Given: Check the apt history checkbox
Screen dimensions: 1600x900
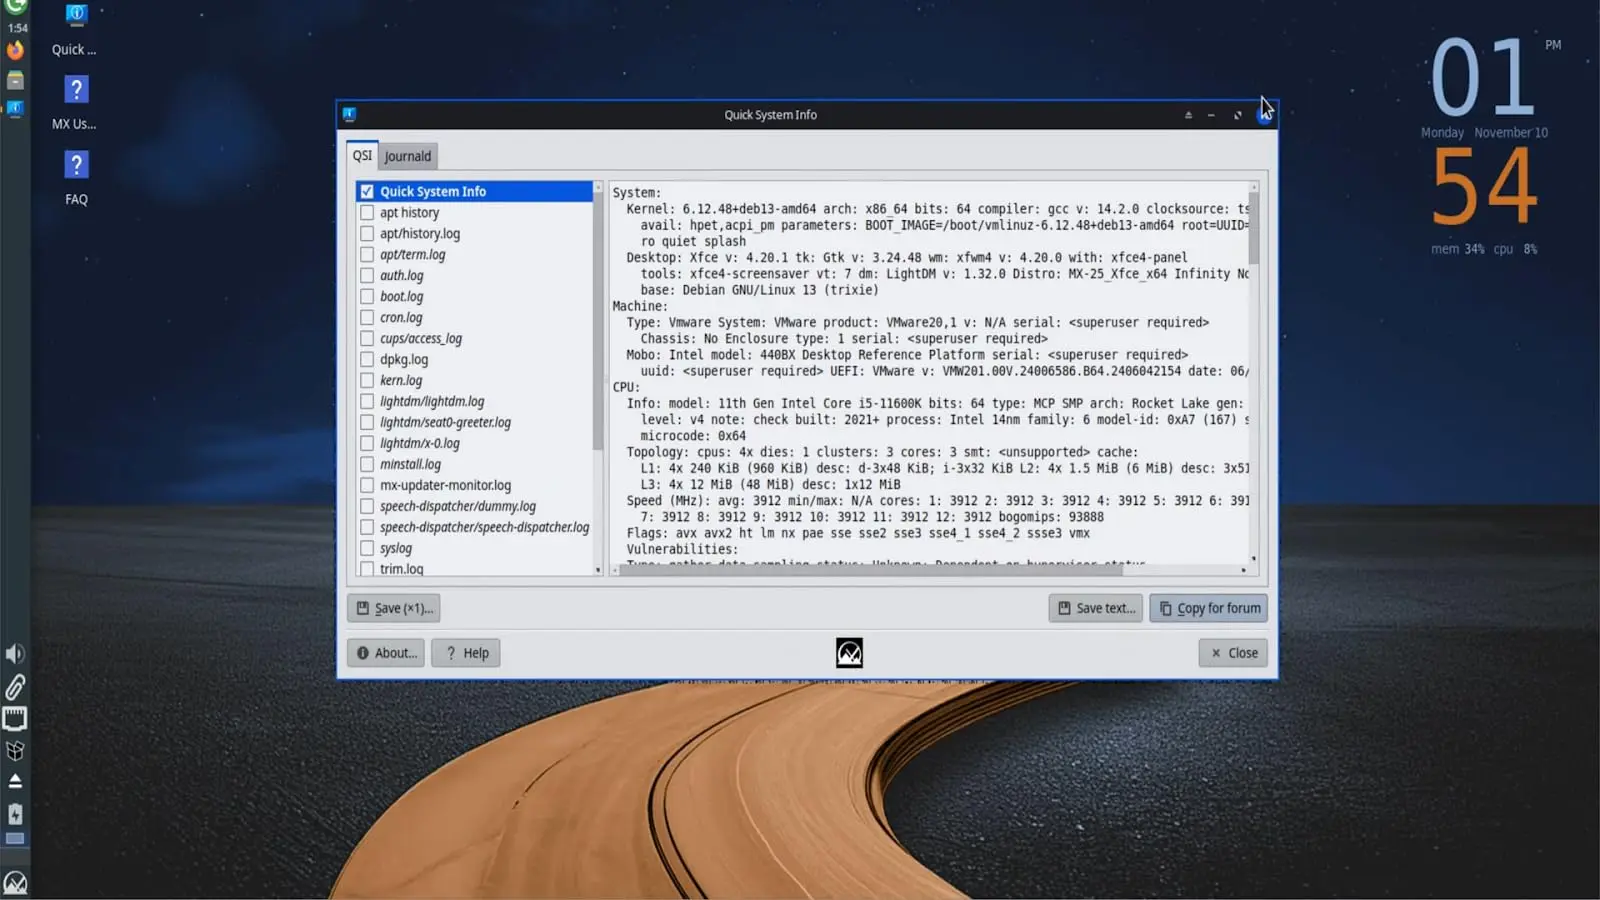Looking at the screenshot, I should (x=367, y=212).
